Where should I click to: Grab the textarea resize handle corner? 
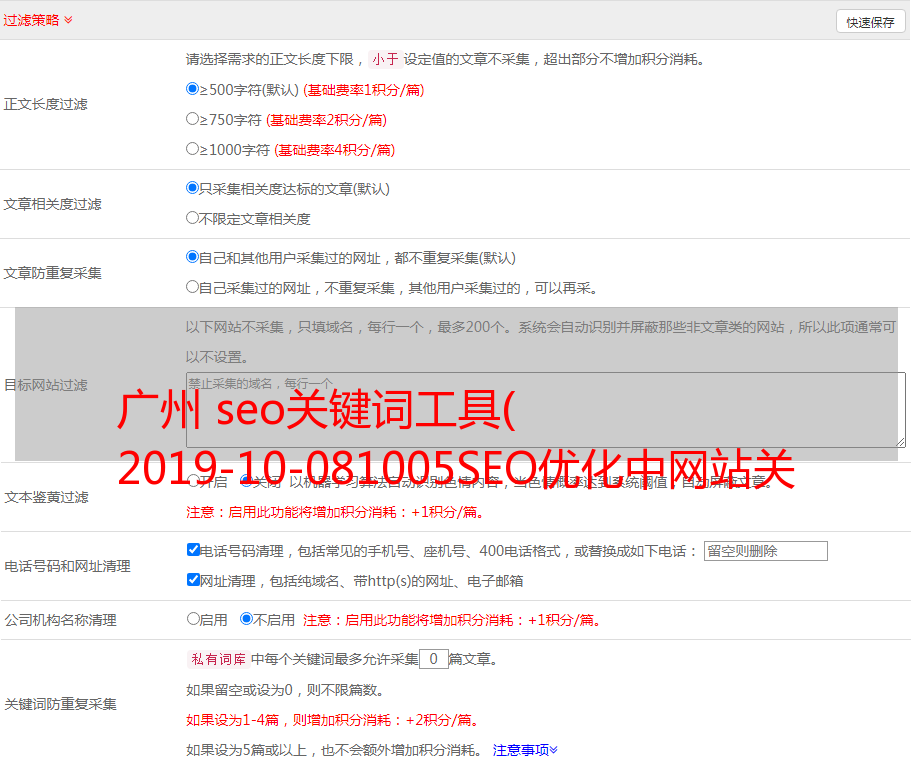(x=900, y=442)
